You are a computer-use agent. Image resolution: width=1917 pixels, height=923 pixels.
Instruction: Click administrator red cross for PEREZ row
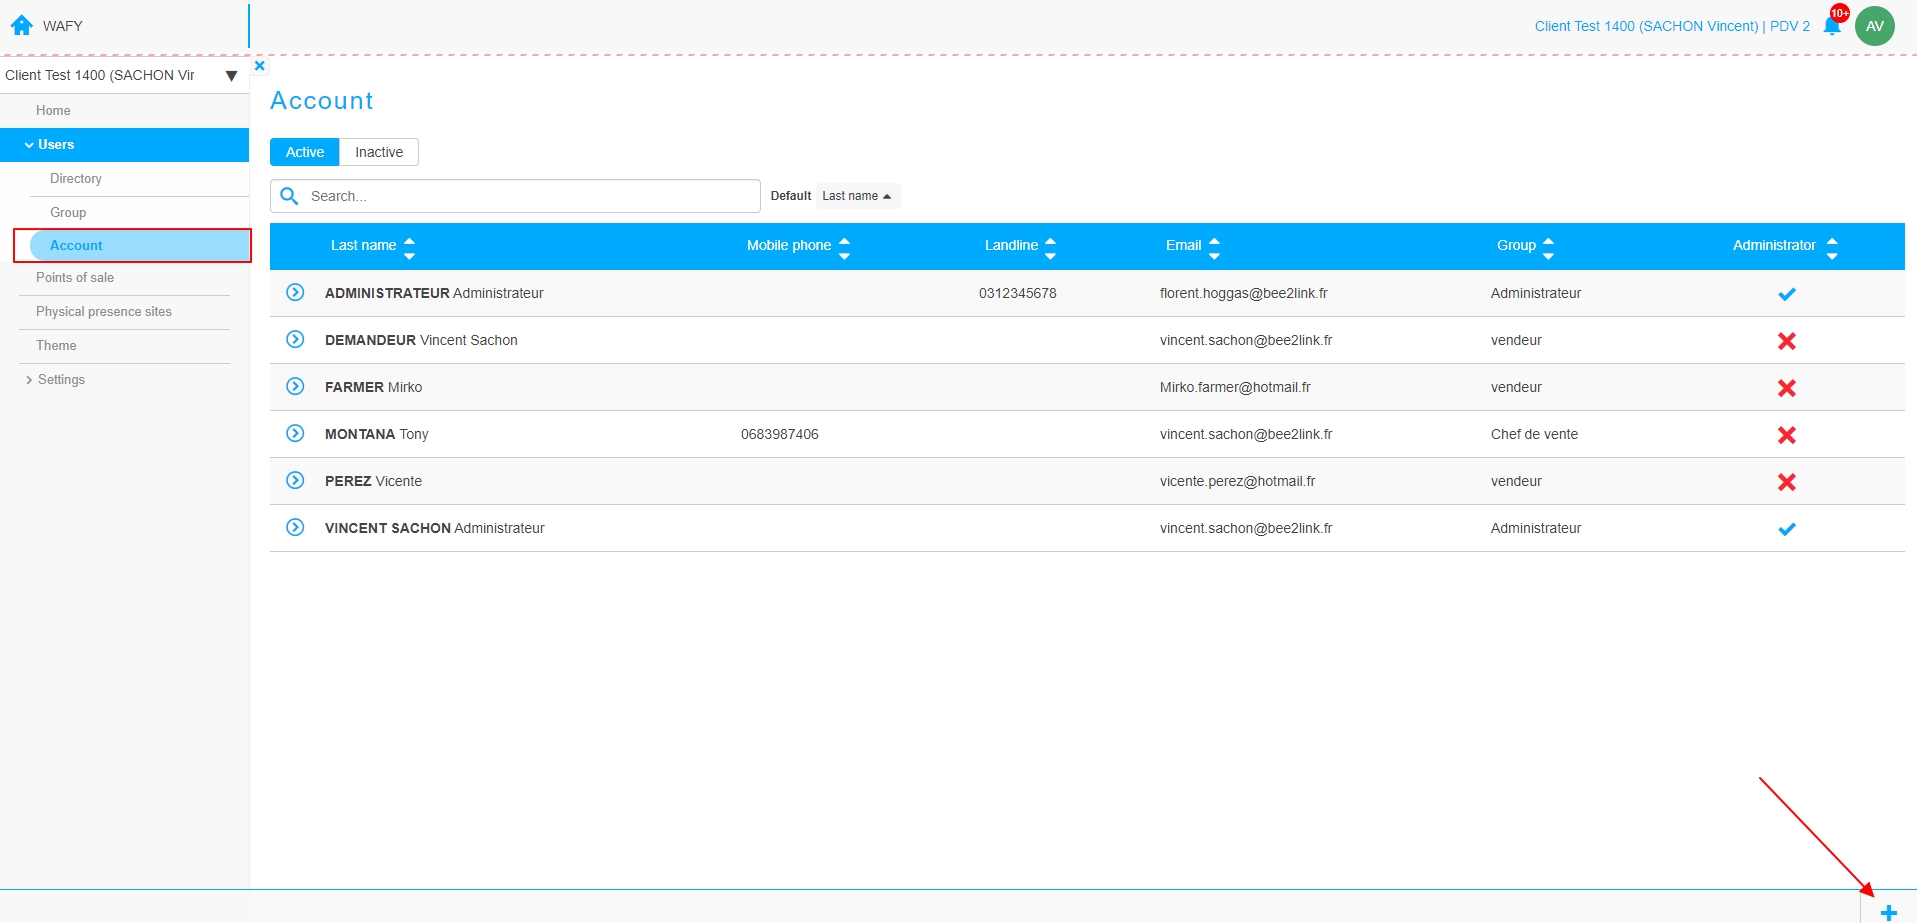click(1787, 482)
